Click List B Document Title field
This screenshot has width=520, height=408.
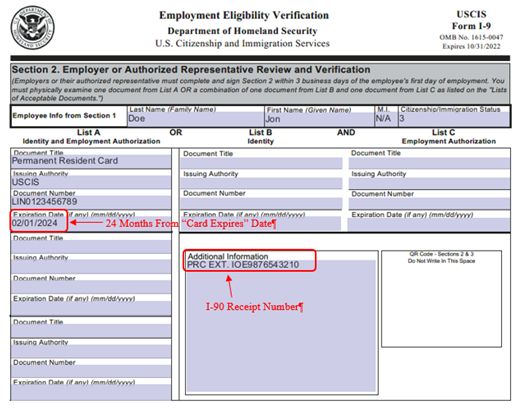coord(261,163)
